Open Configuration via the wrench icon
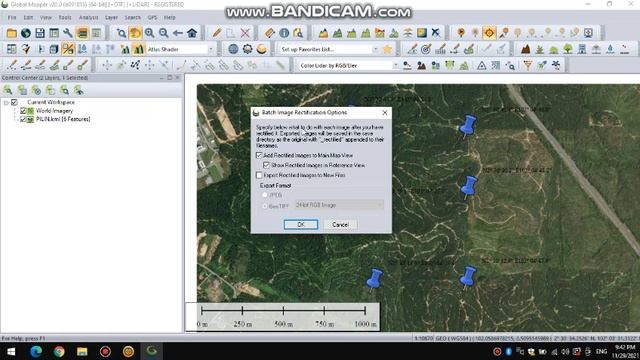Image resolution: width=640 pixels, height=360 pixels. [68, 33]
